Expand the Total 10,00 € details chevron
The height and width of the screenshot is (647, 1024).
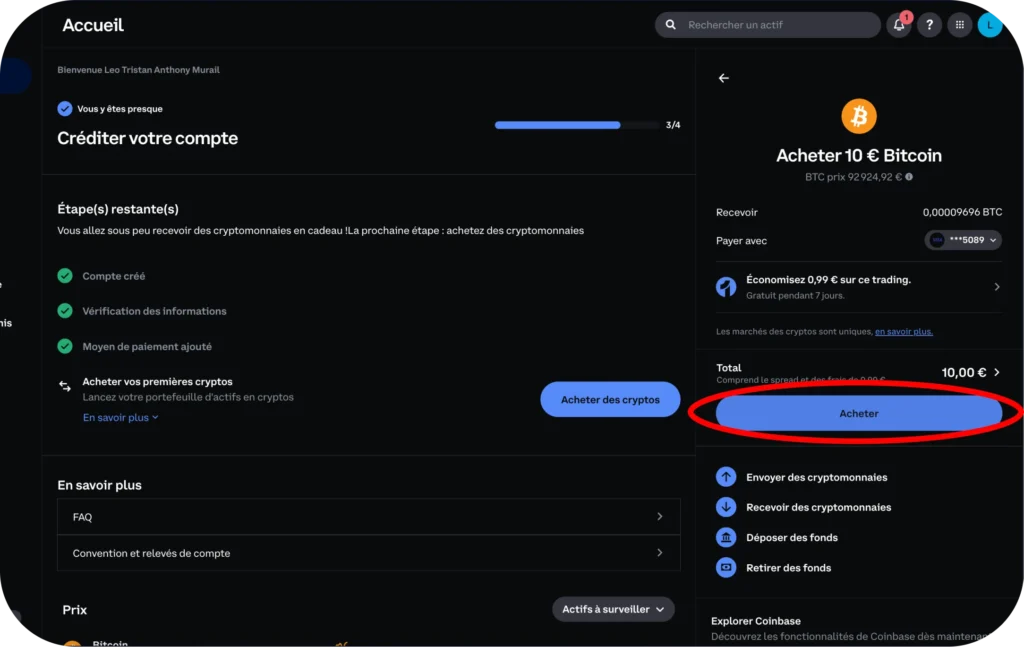click(x=997, y=372)
